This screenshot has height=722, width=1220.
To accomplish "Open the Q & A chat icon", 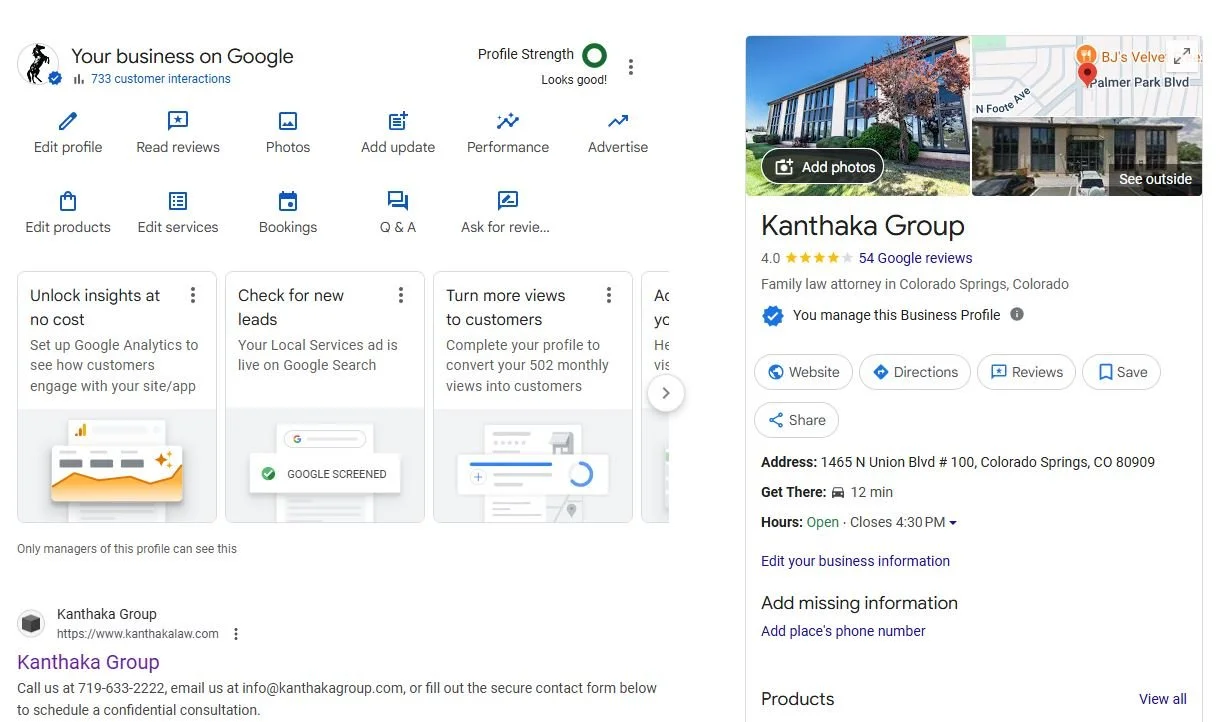I will [x=398, y=201].
